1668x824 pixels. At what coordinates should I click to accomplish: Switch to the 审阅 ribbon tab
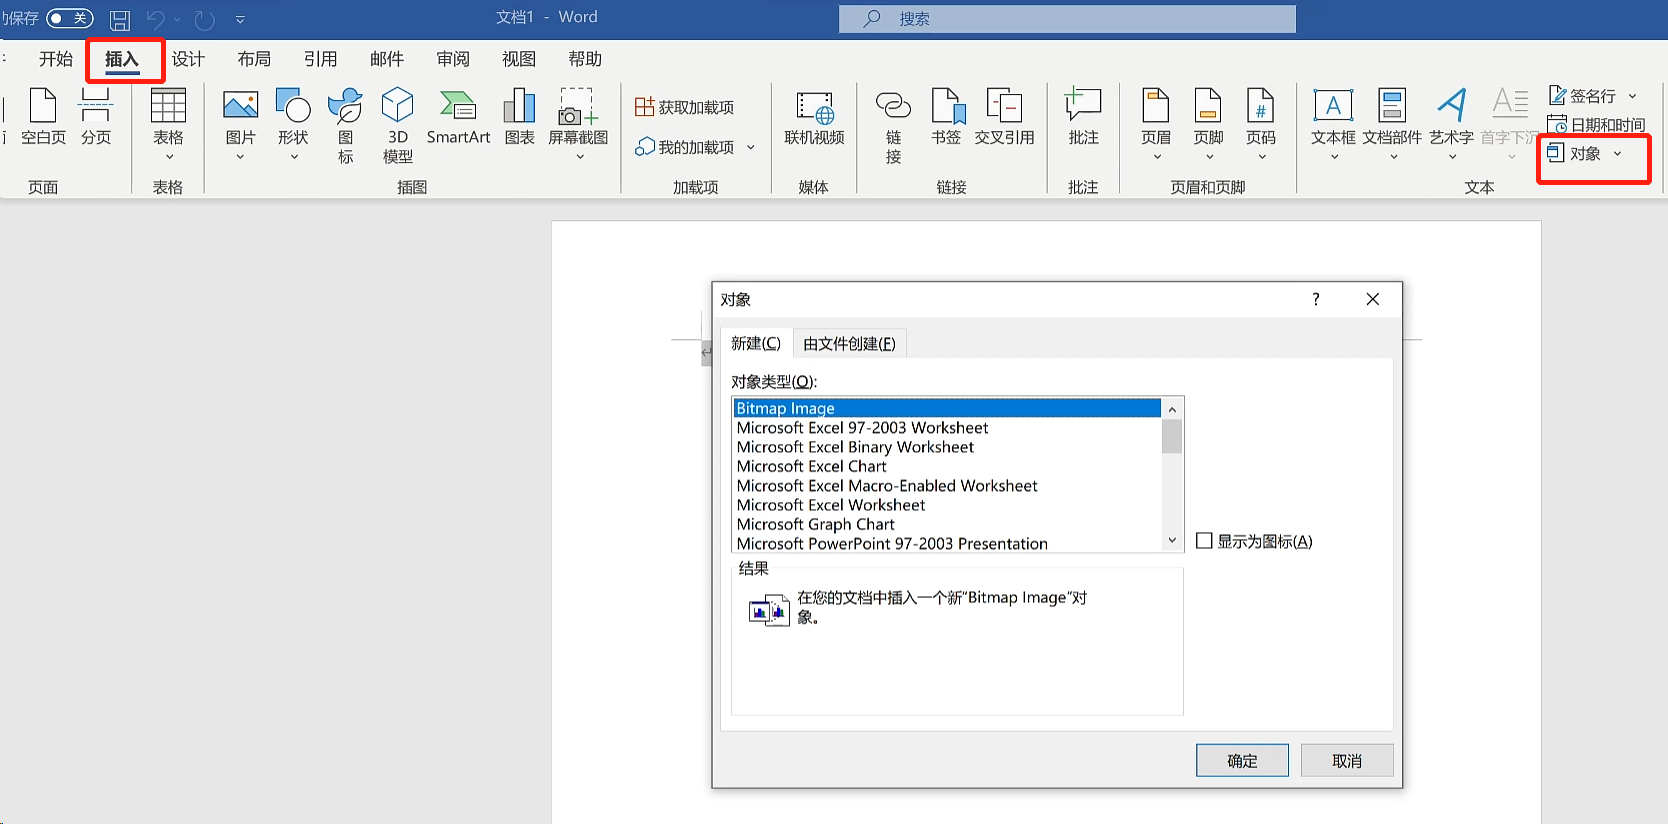pyautogui.click(x=453, y=59)
